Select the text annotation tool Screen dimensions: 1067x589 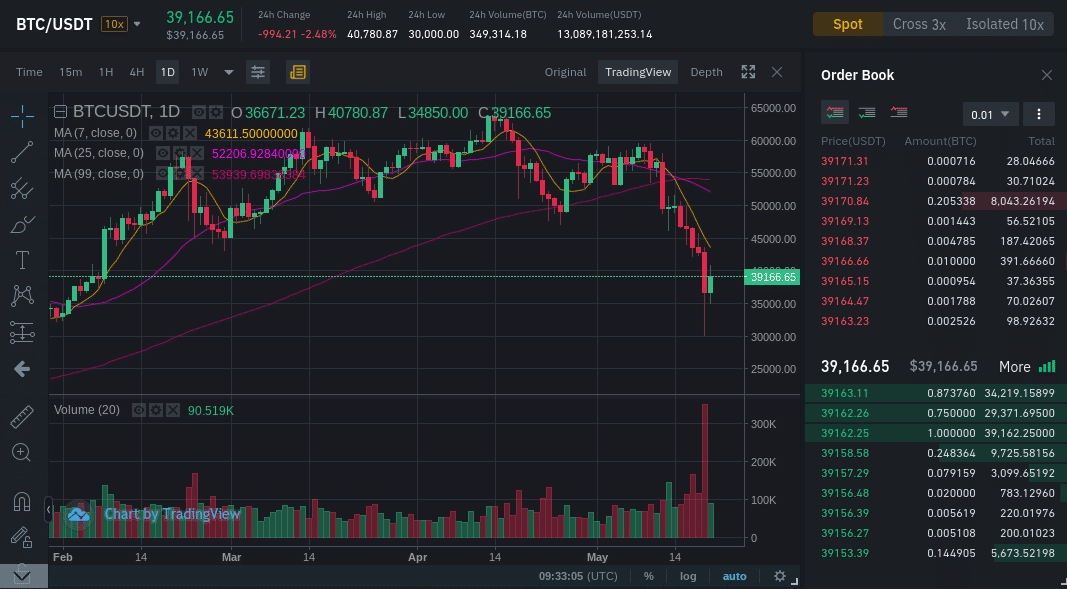(x=22, y=260)
